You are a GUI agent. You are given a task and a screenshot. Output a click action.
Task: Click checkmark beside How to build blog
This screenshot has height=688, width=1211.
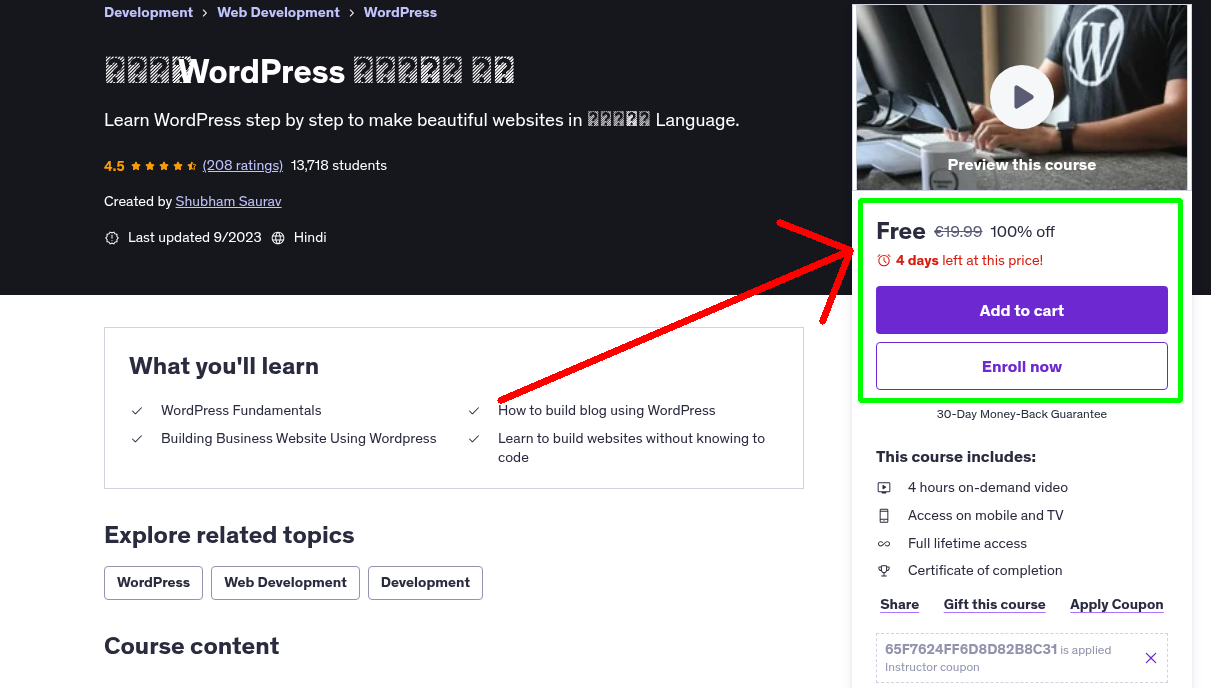[x=474, y=411]
